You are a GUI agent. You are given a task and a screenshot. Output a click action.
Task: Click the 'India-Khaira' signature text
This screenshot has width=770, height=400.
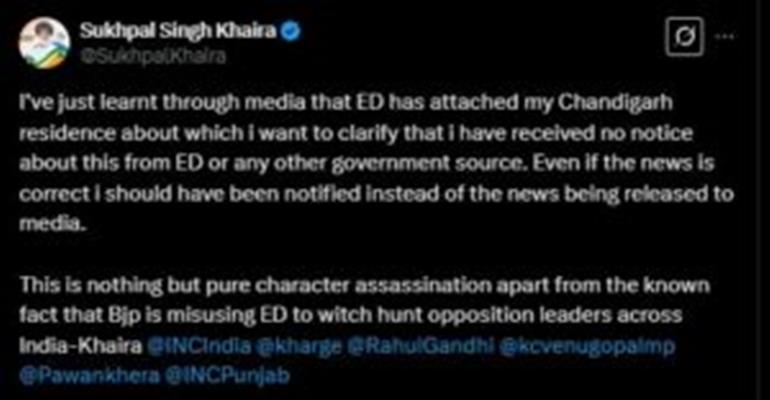81,346
